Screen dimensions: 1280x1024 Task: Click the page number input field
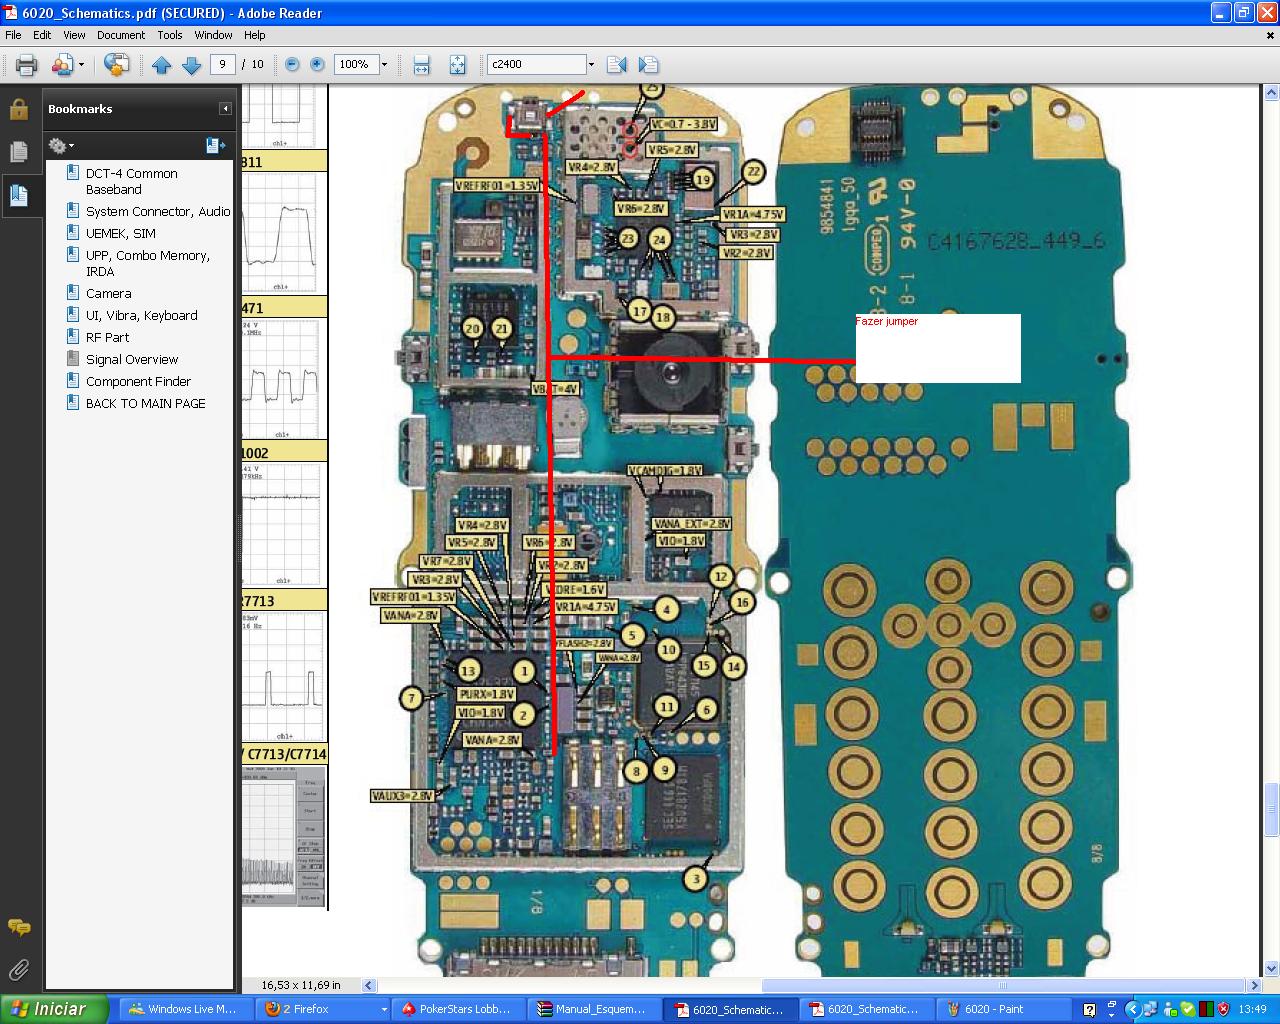tap(222, 64)
